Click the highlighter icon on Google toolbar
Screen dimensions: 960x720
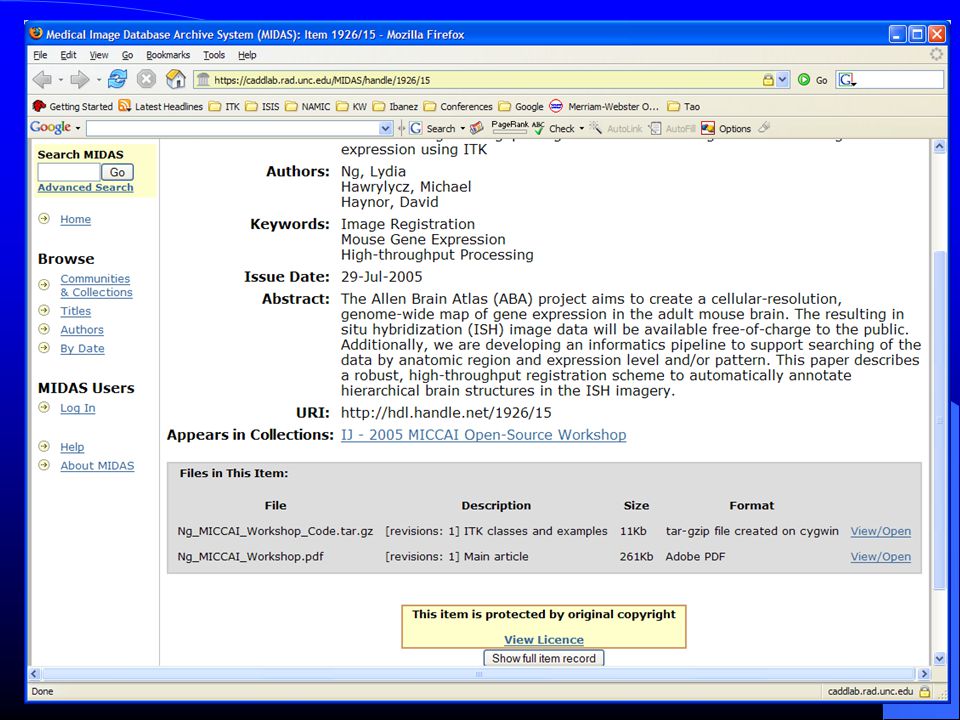point(764,127)
